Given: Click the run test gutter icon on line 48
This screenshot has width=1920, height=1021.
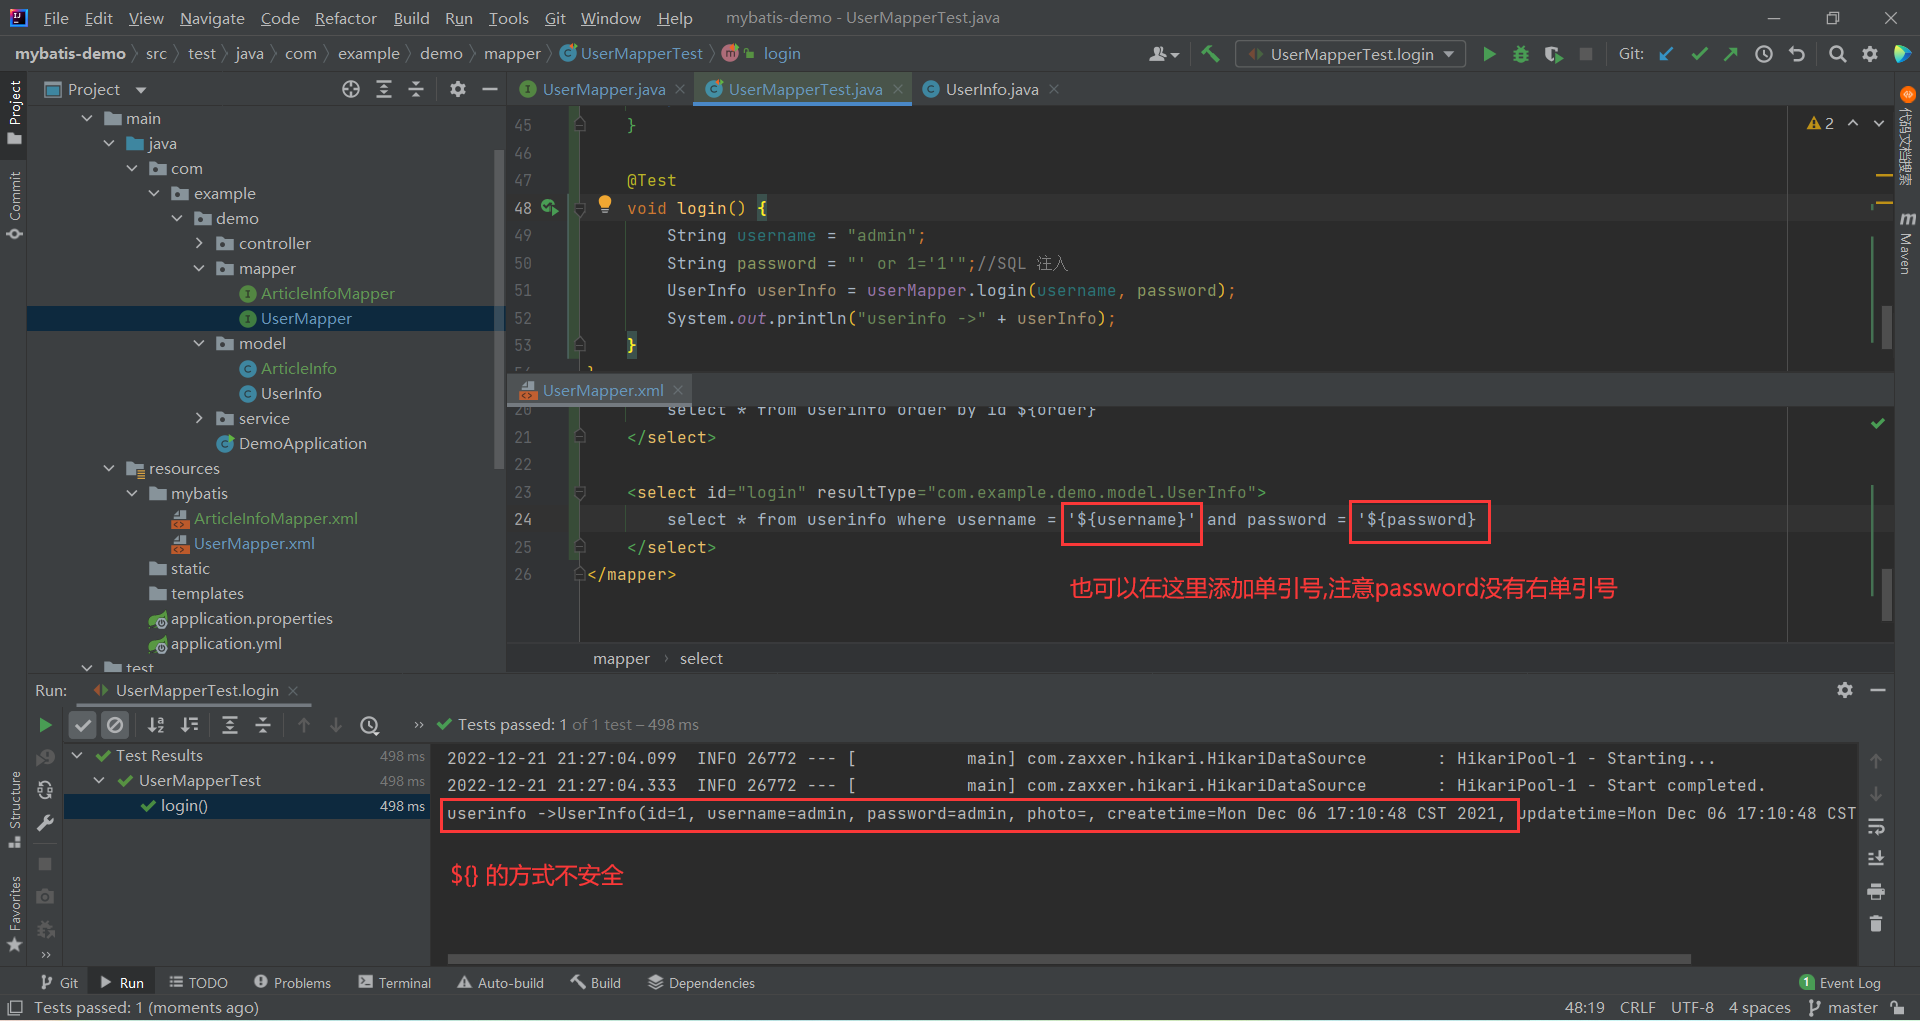Looking at the screenshot, I should [x=549, y=208].
